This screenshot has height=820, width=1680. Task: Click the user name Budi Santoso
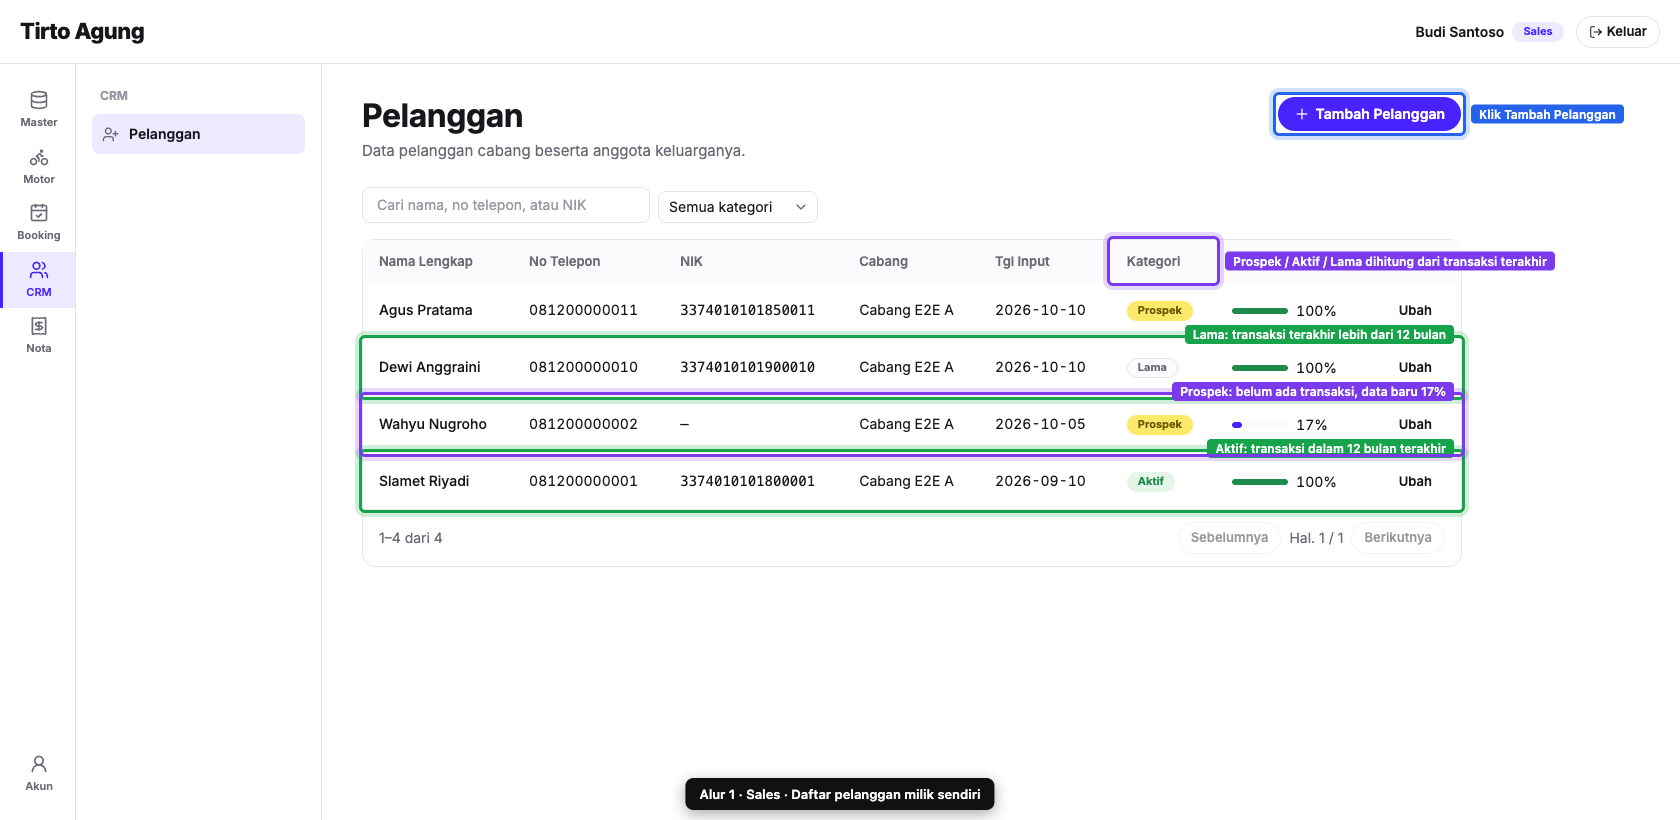(1460, 32)
